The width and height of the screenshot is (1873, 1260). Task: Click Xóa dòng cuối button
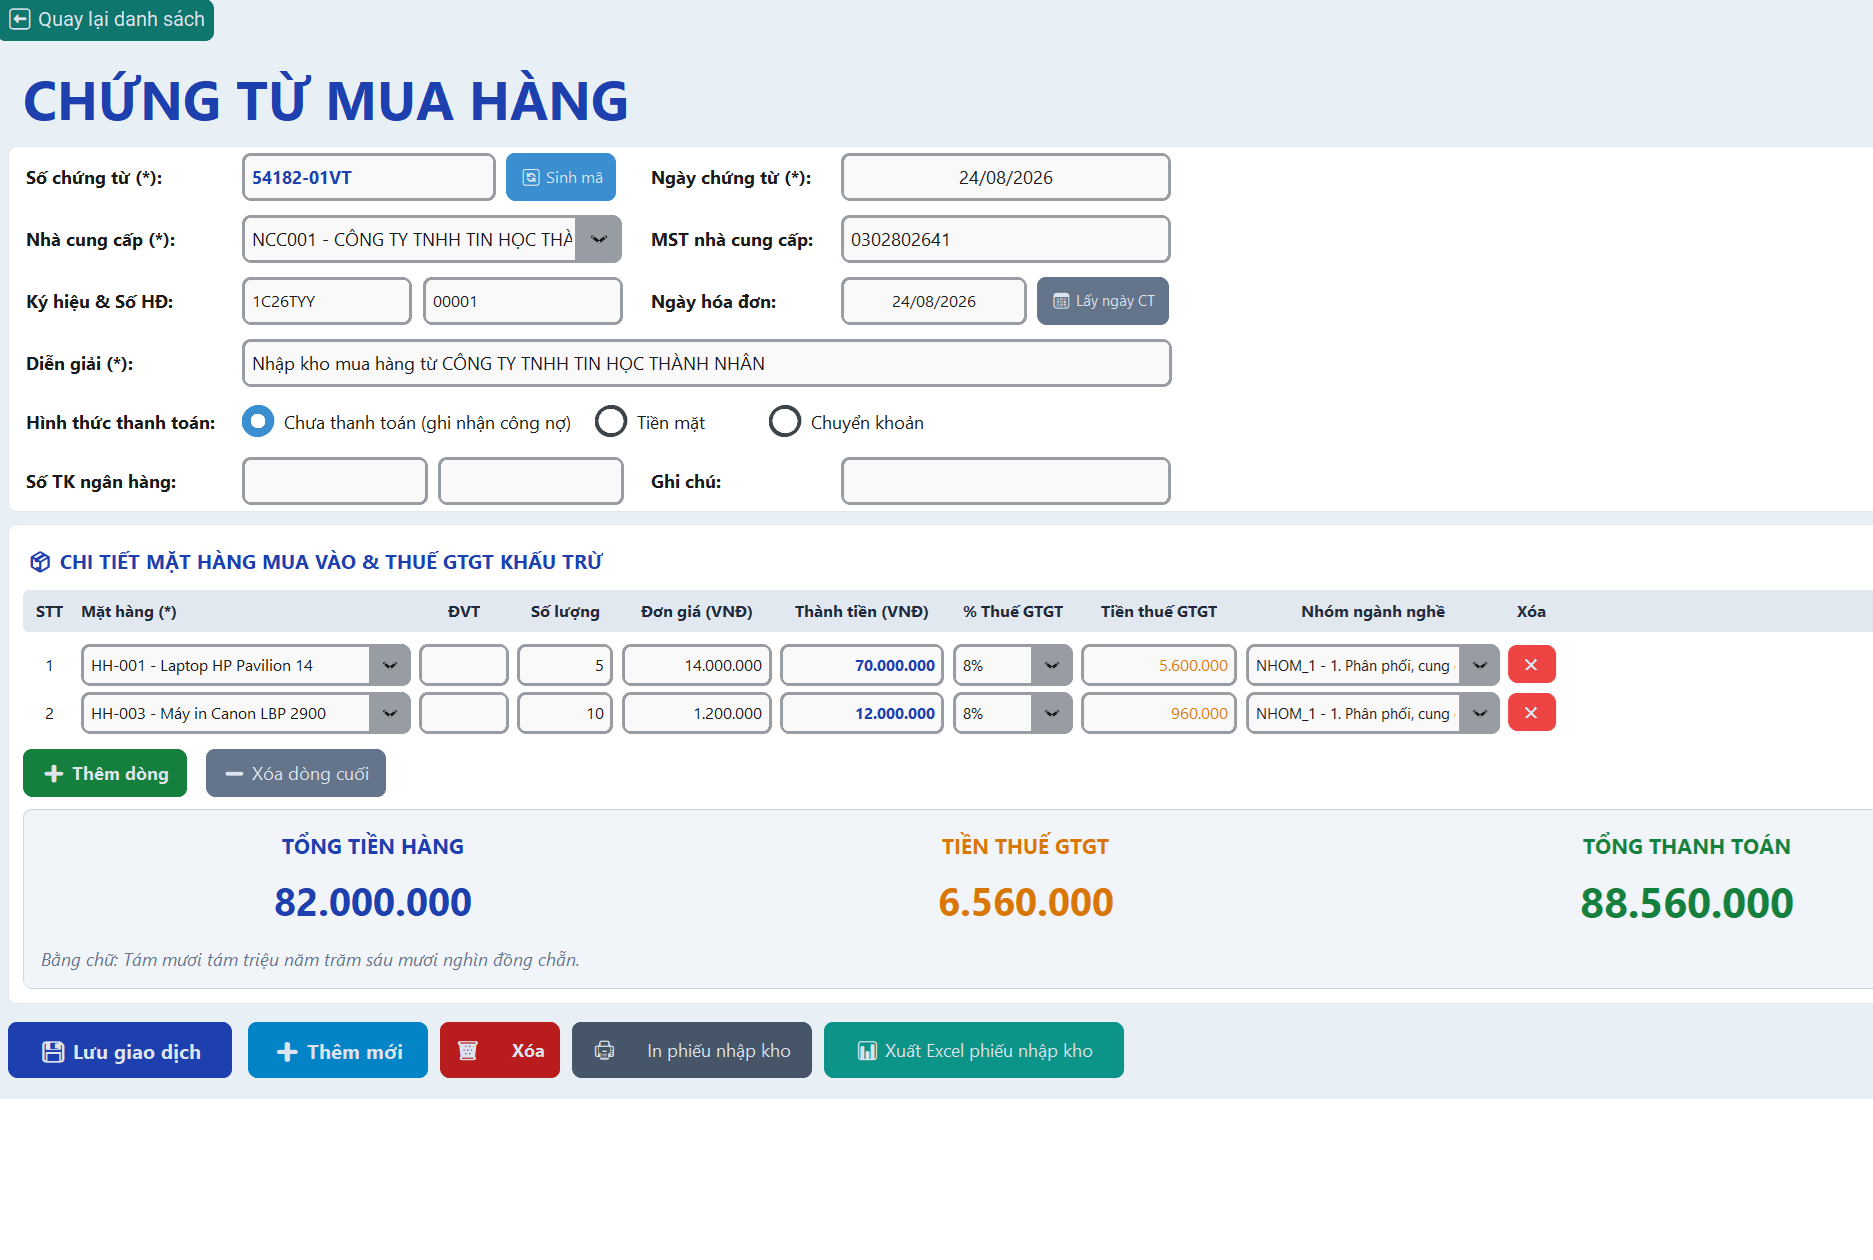(296, 773)
